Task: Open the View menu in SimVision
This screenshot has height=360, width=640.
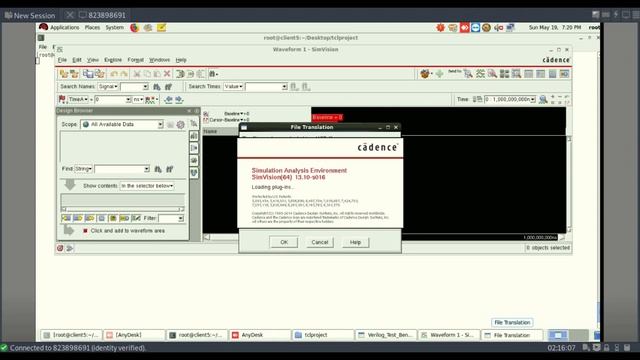Action: [x=93, y=60]
